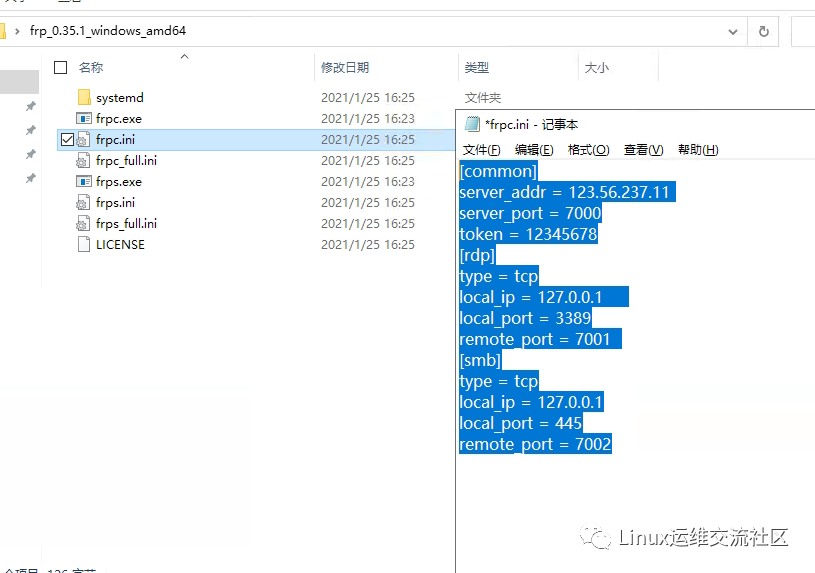Click the LICENSE file icon

[x=84, y=244]
